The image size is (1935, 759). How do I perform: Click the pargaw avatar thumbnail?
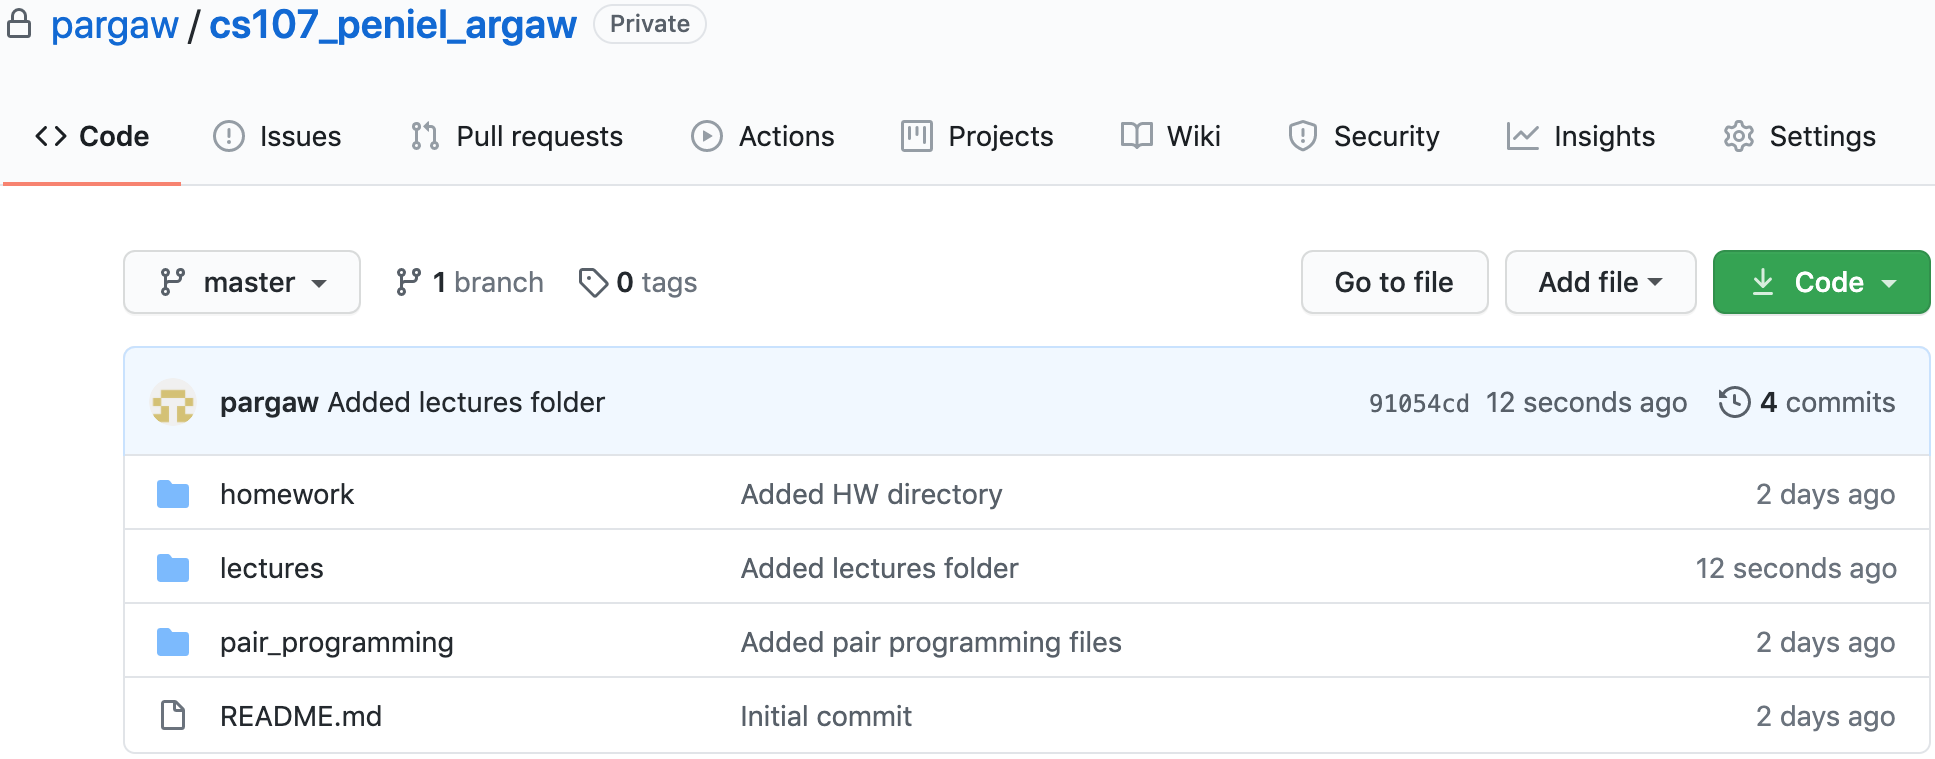coord(173,402)
